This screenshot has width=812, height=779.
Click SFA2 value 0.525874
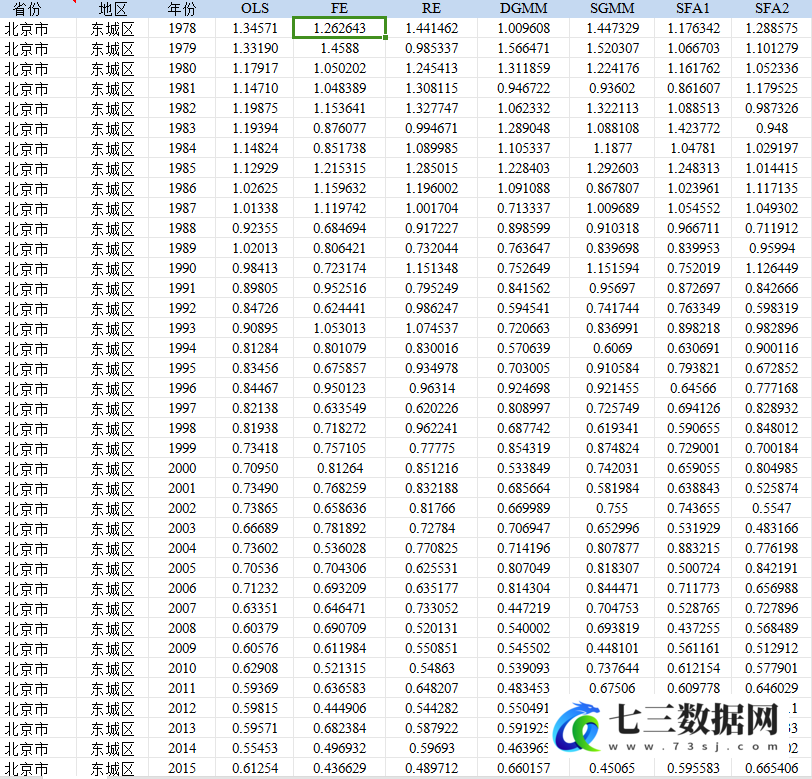point(772,488)
